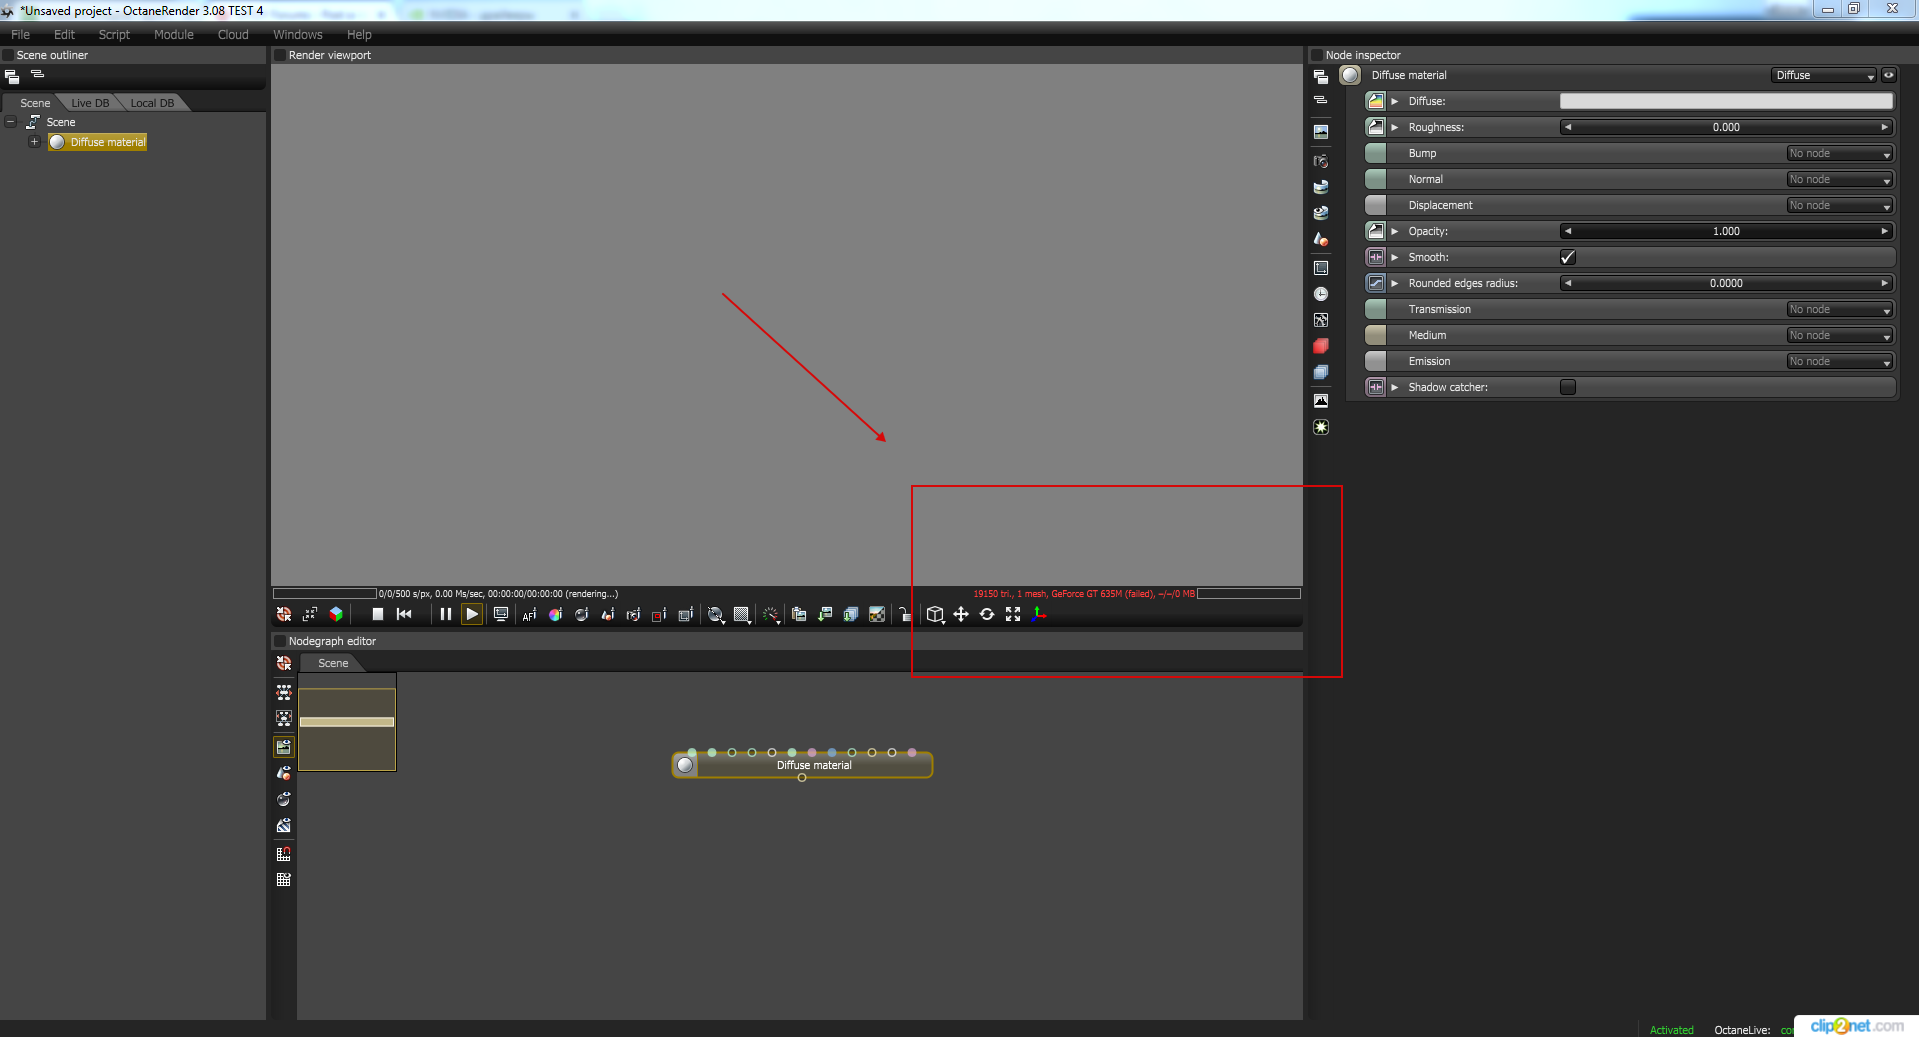Open the Diffuse material type dropdown
This screenshot has height=1037, width=1919.
click(x=1825, y=75)
